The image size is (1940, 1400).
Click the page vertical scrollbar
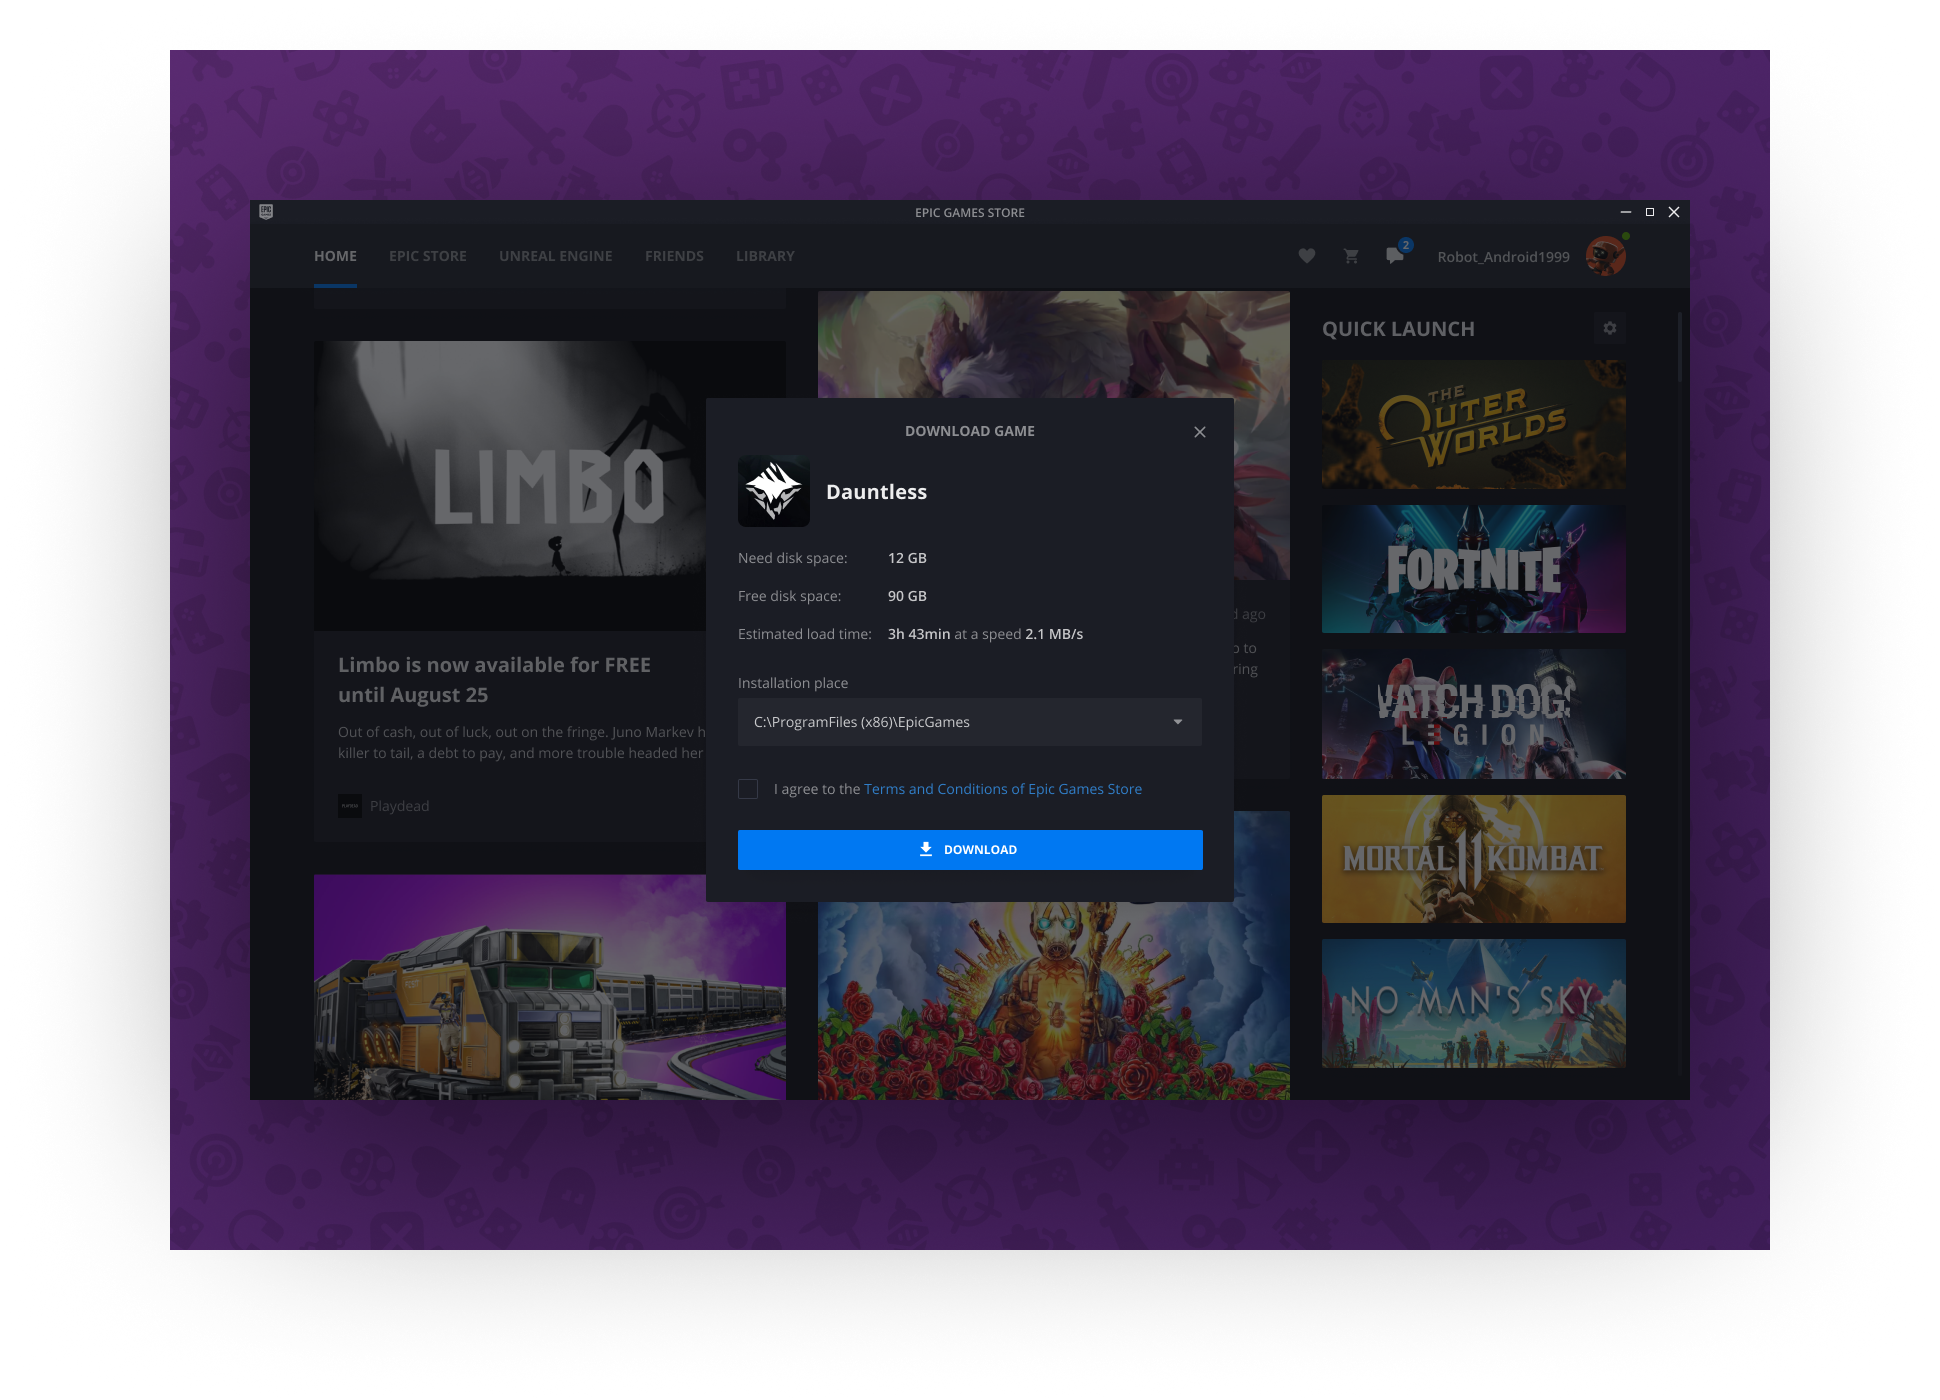click(x=1680, y=347)
